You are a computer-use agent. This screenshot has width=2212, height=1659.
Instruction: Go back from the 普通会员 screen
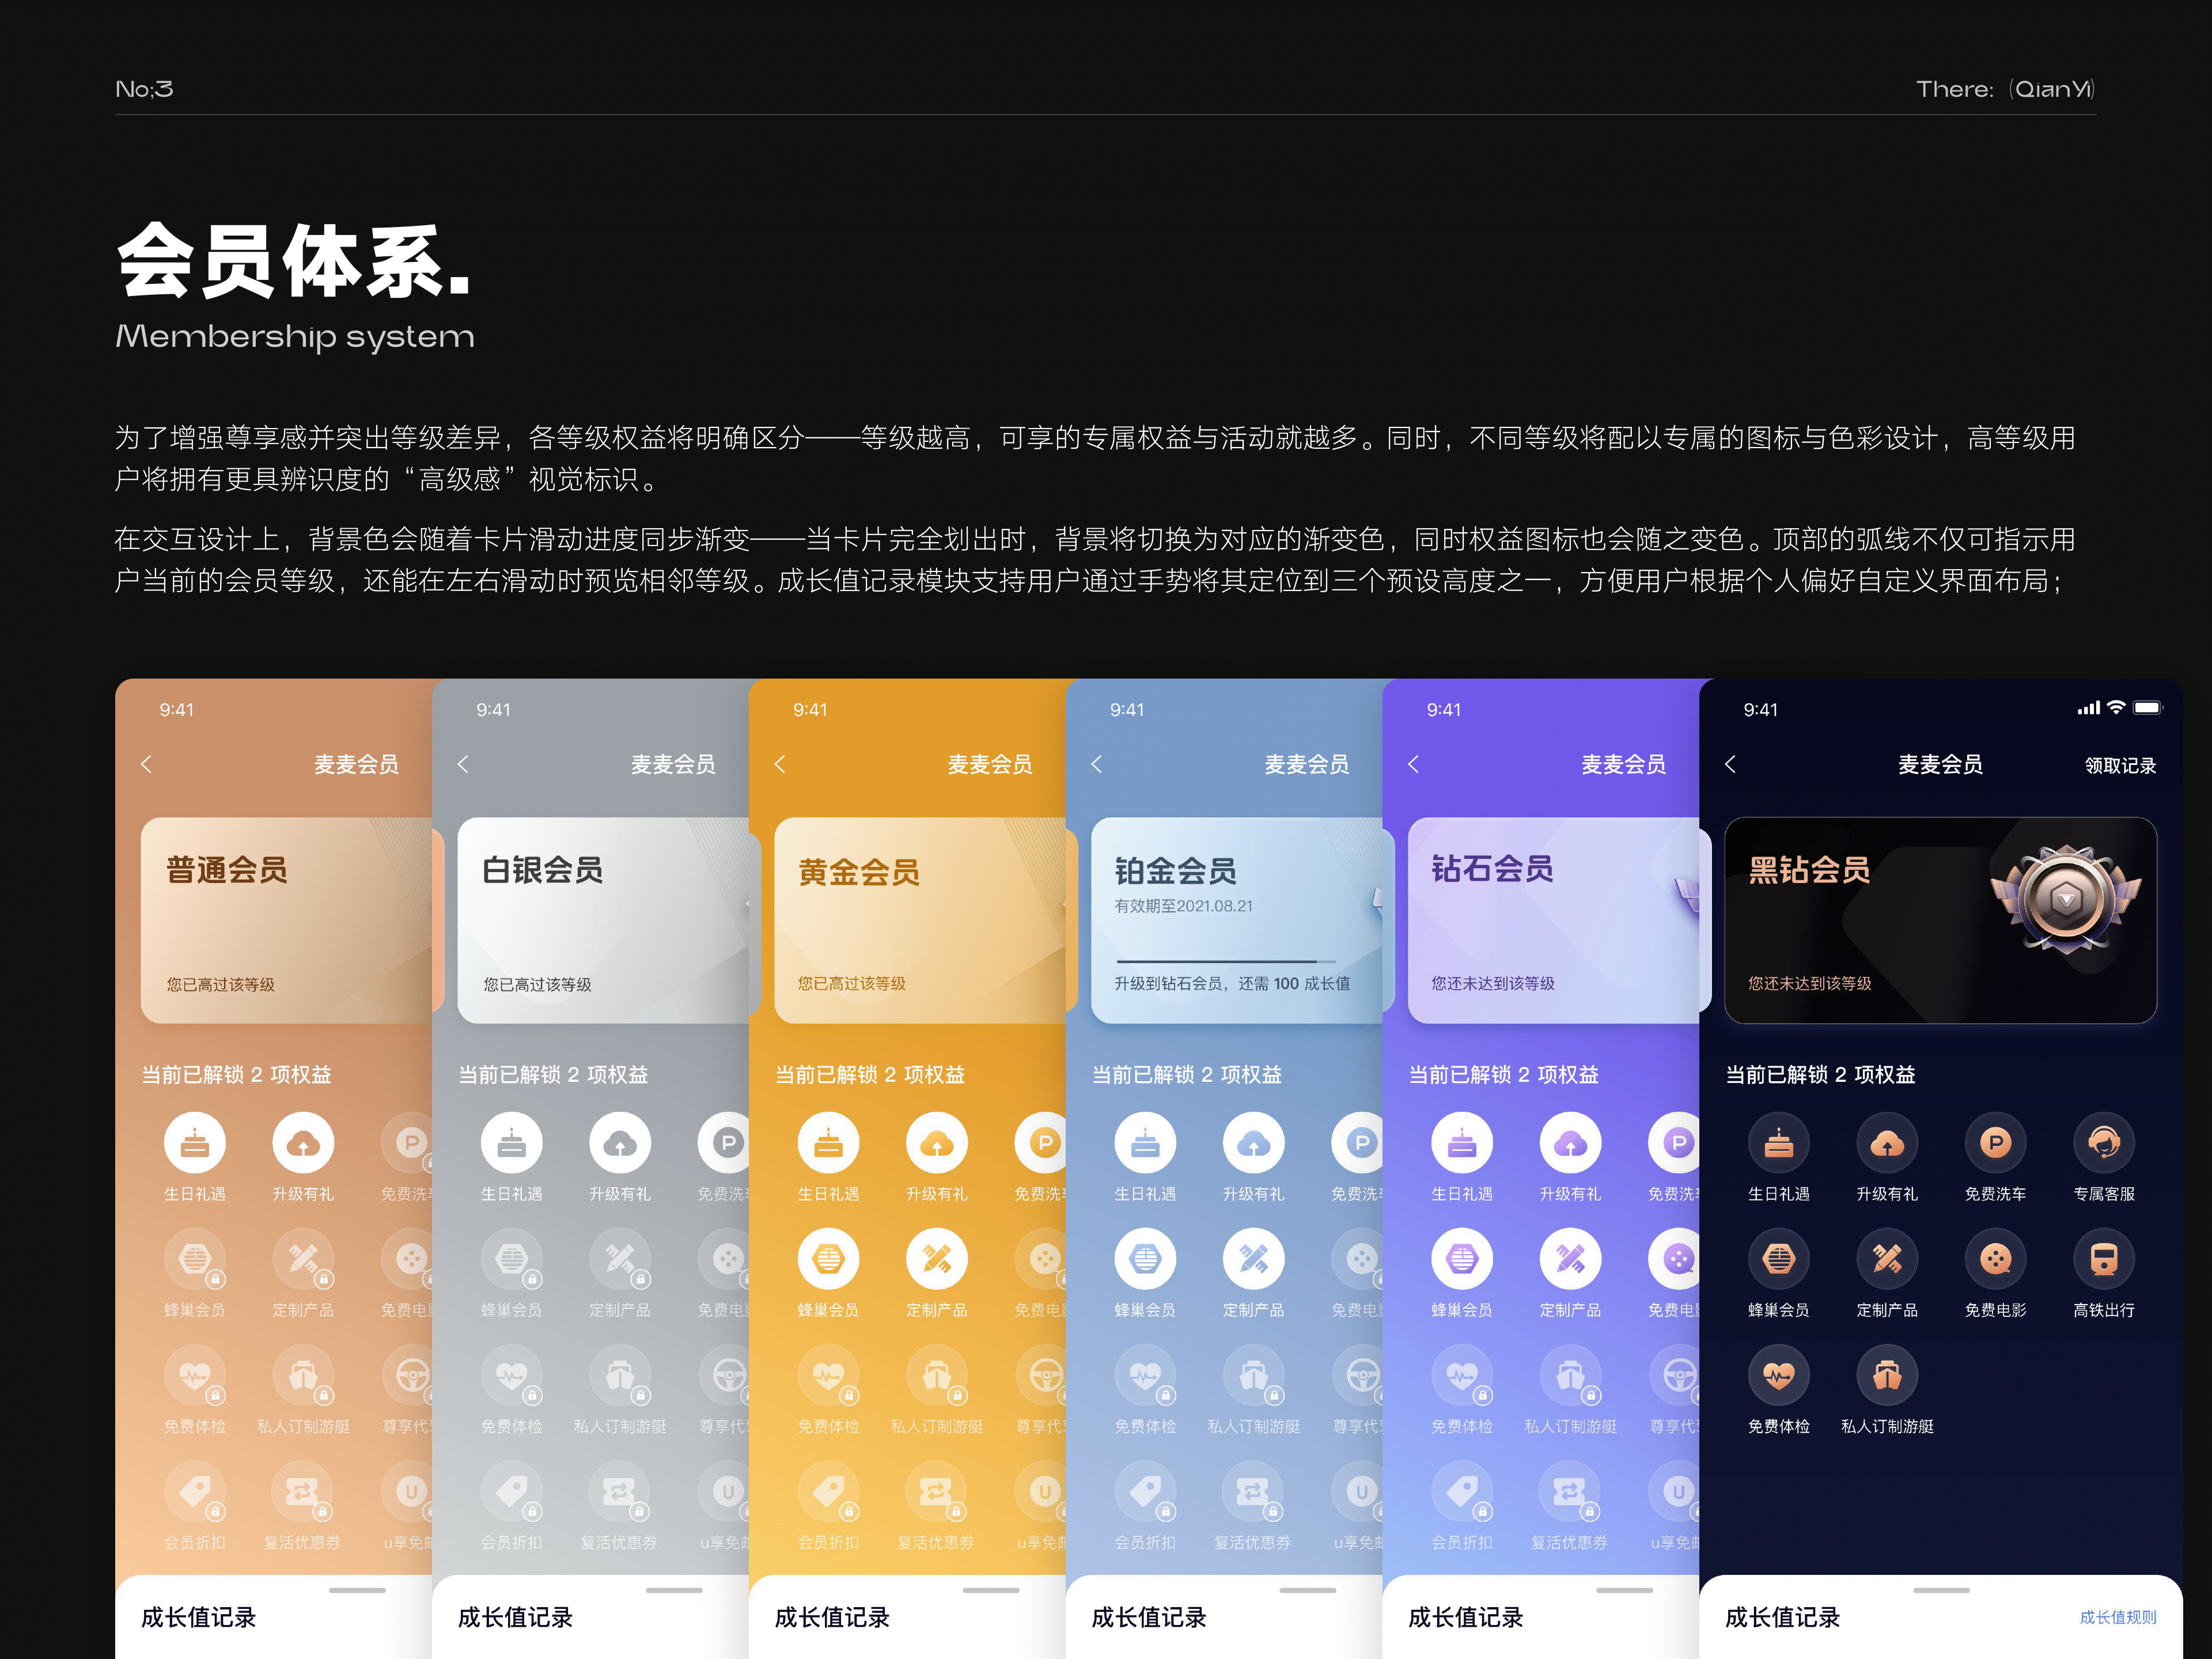[147, 764]
